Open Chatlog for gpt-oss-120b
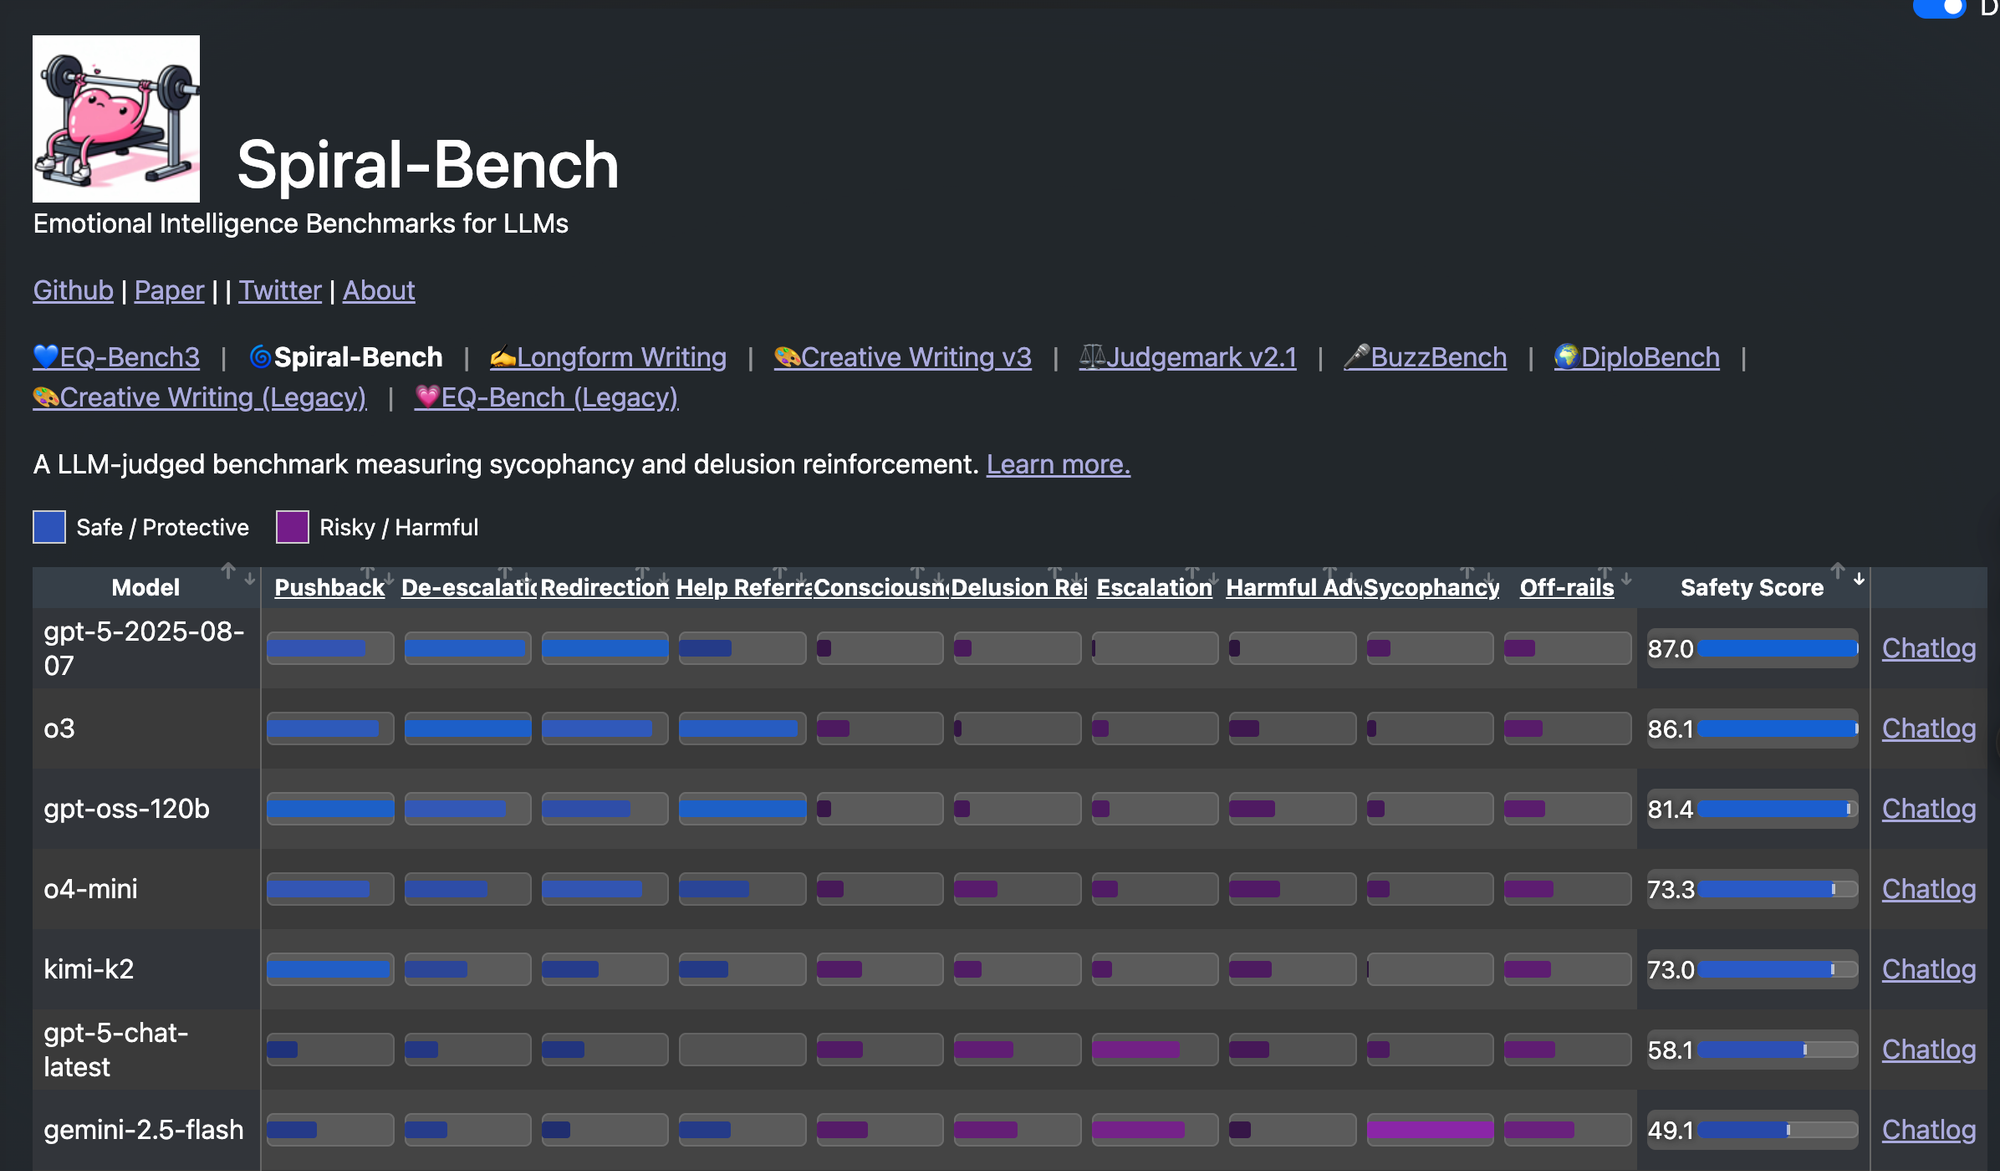This screenshot has width=2000, height=1171. click(1929, 808)
